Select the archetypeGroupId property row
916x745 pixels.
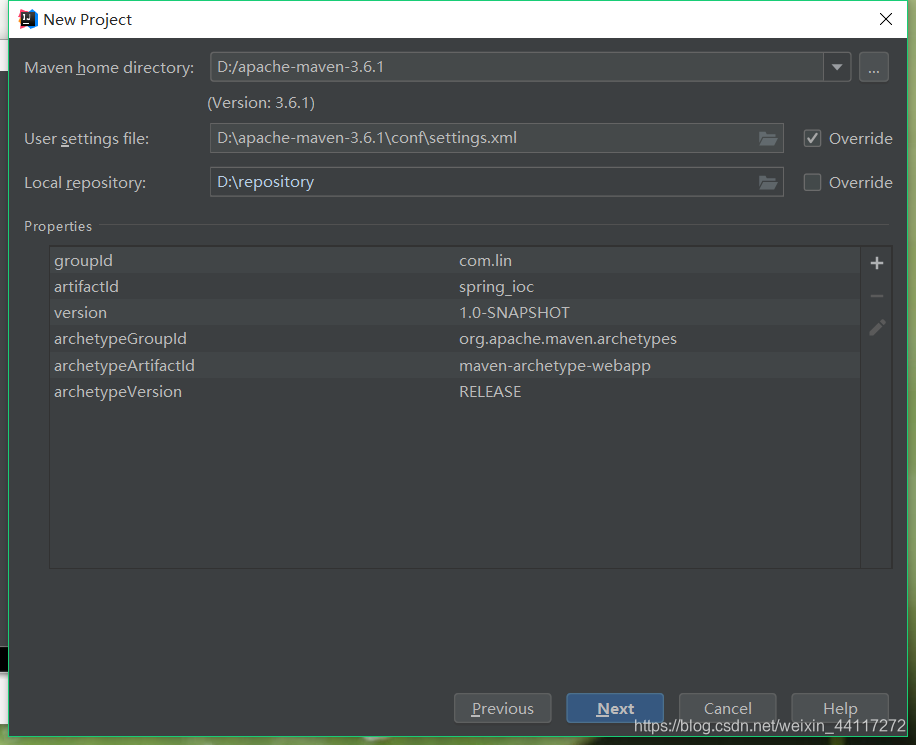tap(454, 339)
